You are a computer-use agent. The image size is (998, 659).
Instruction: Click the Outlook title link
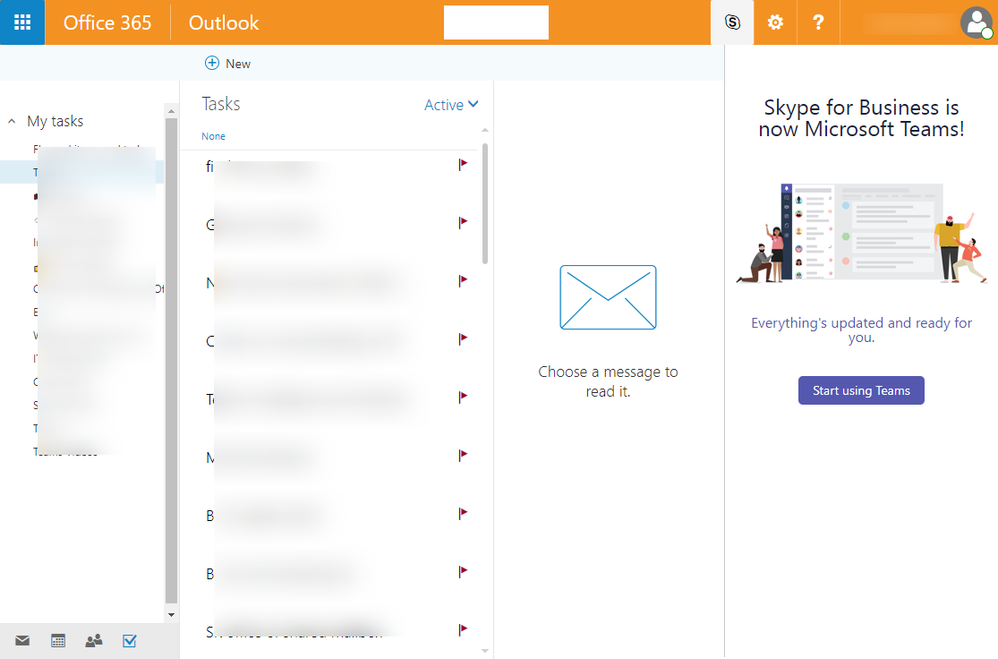tap(223, 23)
